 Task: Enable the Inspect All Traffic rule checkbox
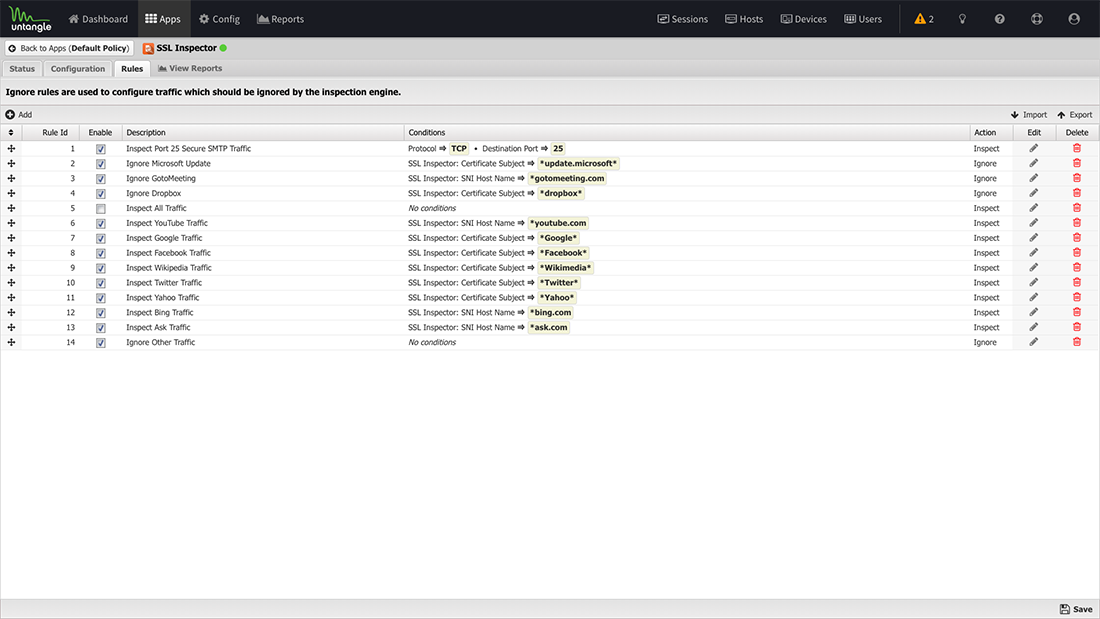click(101, 208)
